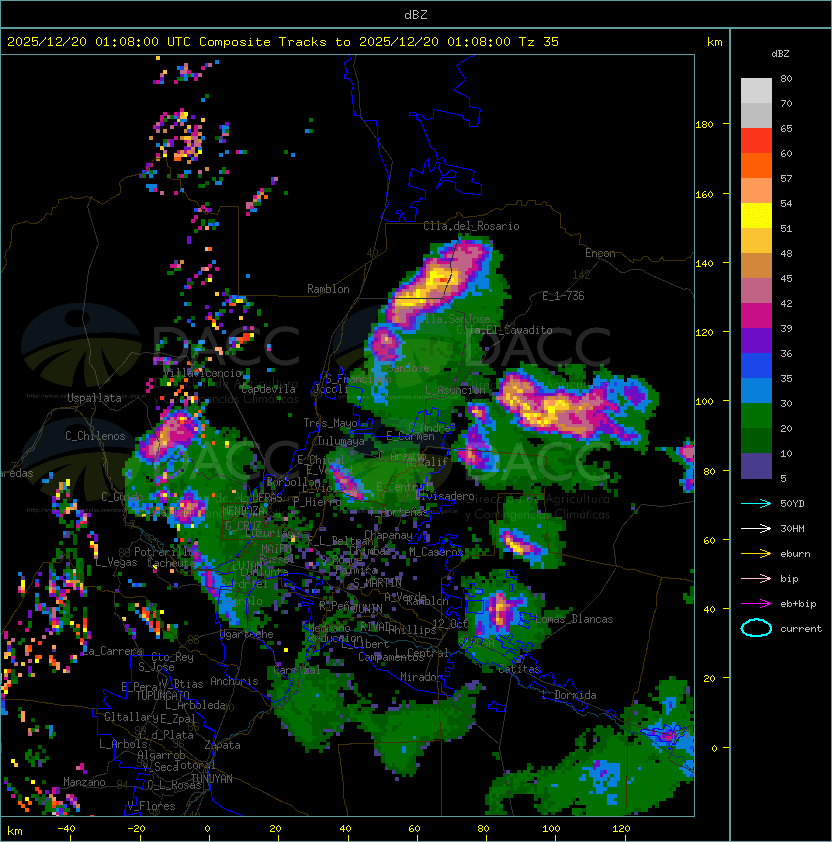Click the 'Tulumaya' map label

[x=341, y=441]
